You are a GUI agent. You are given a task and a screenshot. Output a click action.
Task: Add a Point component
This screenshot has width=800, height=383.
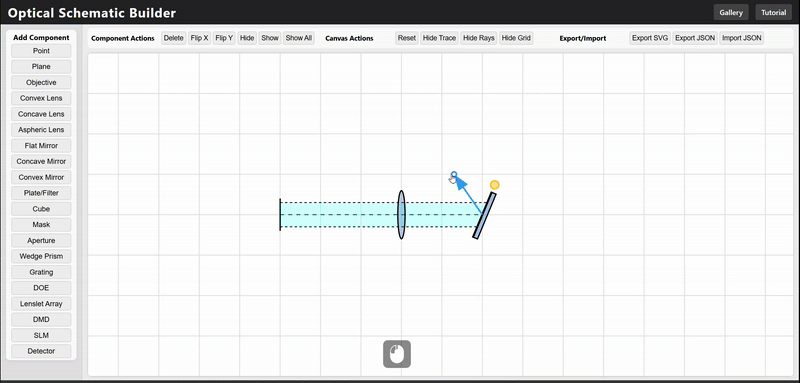(x=41, y=51)
